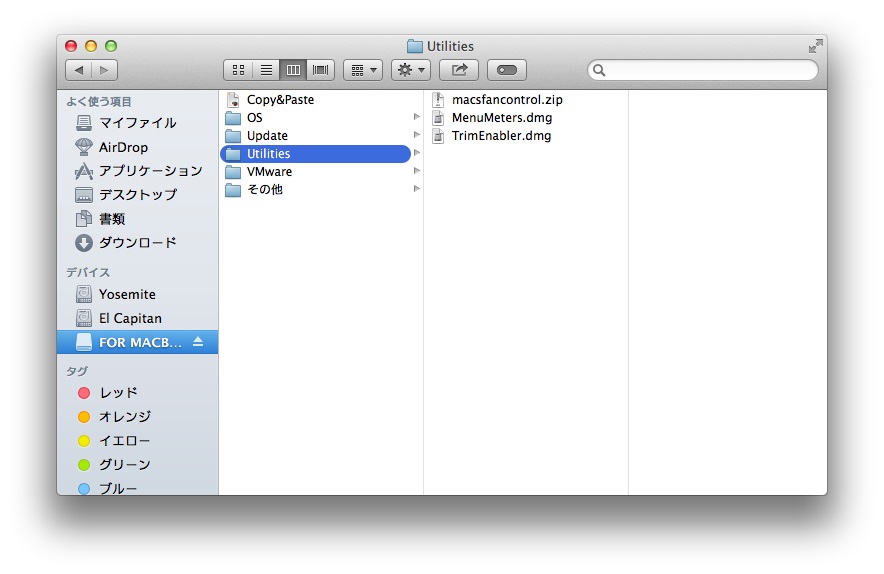The width and height of the screenshot is (884, 574).
Task: Filter by the ブルー tag
Action: click(x=138, y=488)
